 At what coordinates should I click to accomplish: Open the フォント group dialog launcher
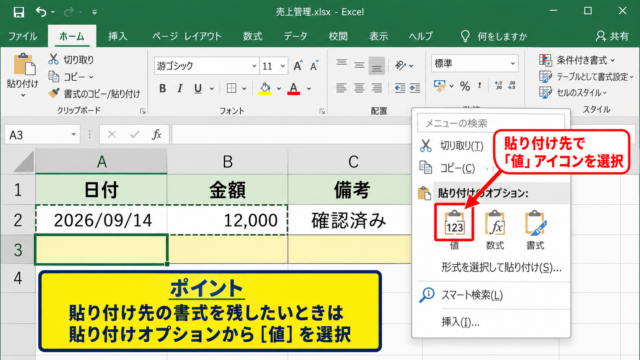322,111
